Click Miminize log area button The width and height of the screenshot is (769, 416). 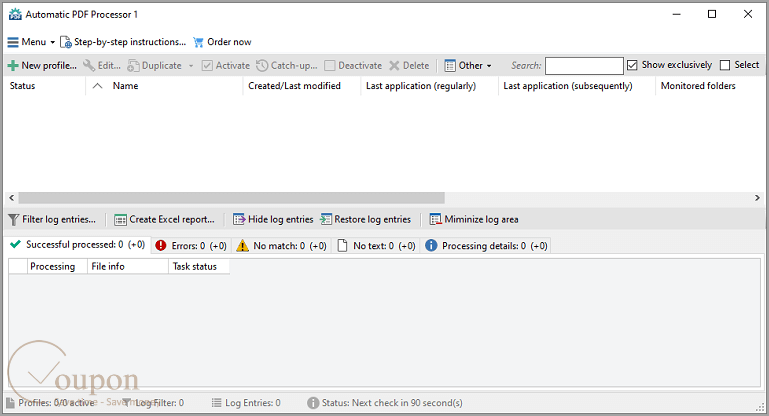point(474,219)
